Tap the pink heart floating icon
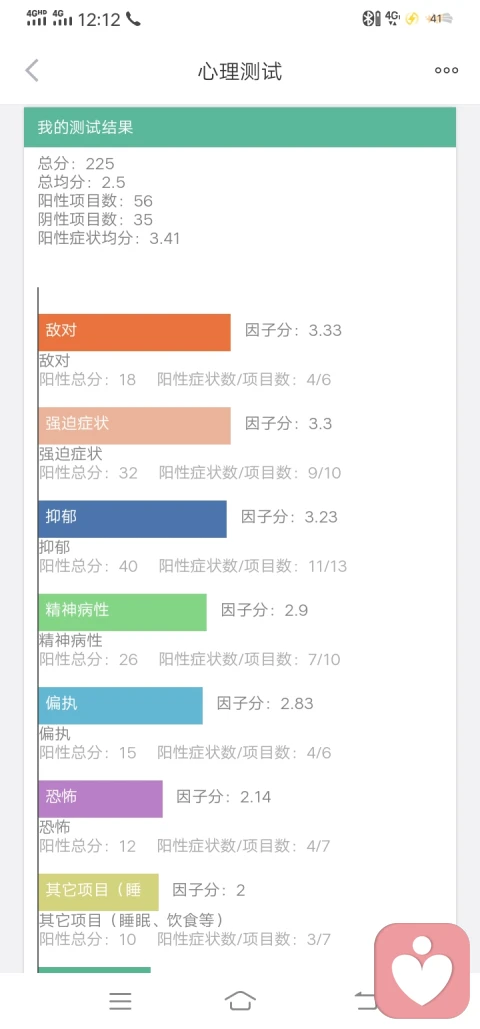 422,971
